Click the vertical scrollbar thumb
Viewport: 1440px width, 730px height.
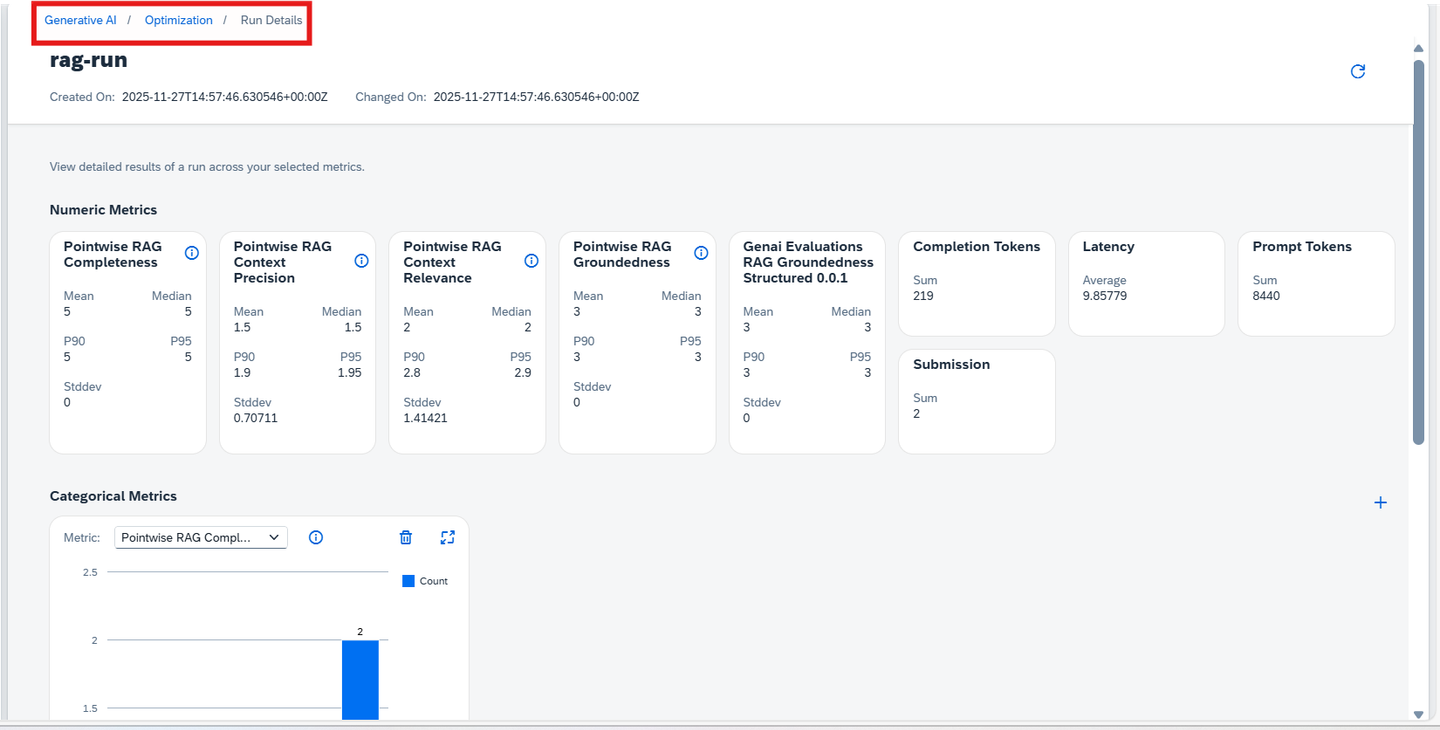(1419, 252)
